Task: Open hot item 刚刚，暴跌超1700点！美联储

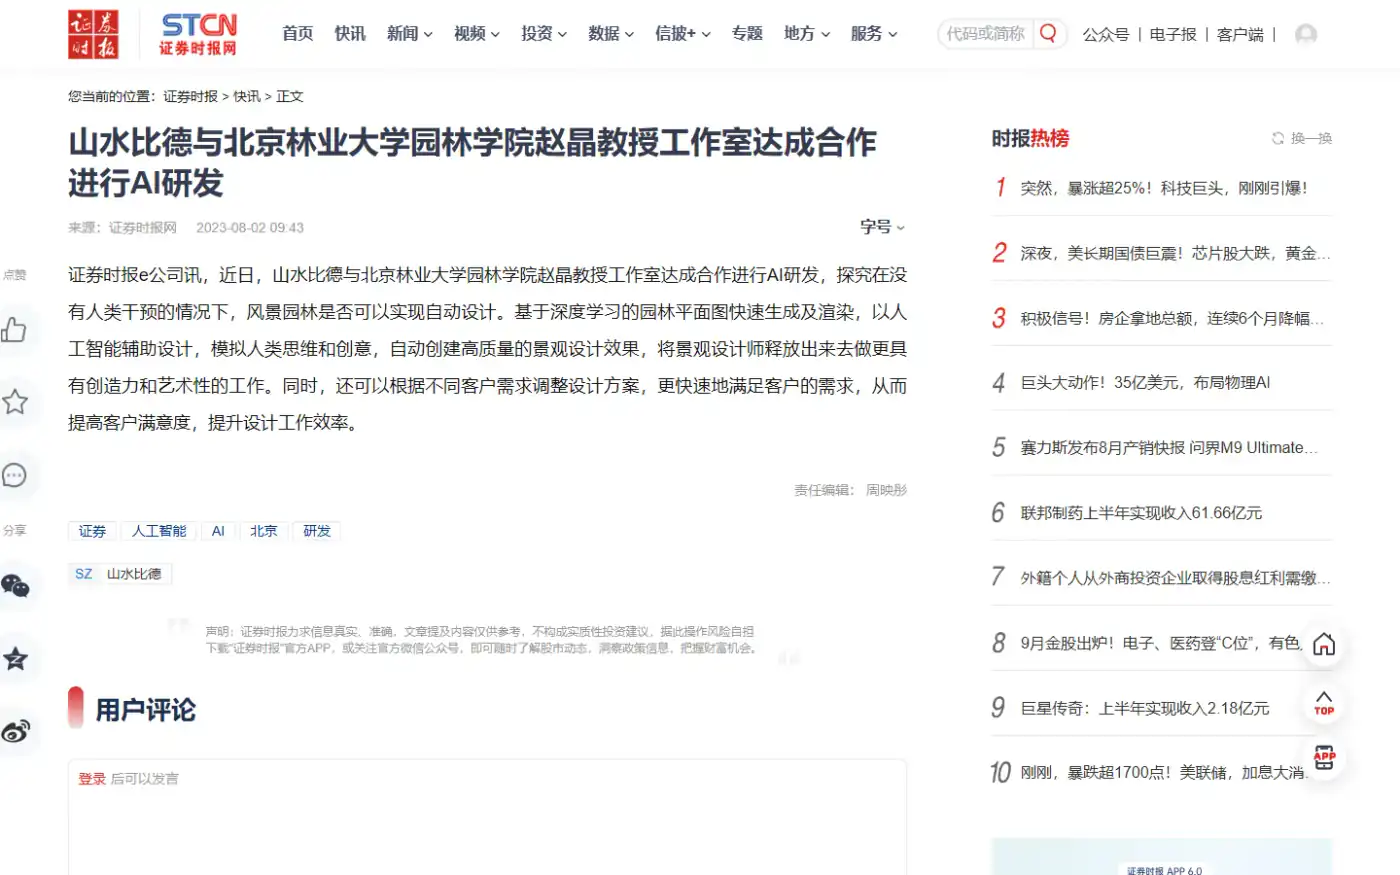Action: [1163, 772]
